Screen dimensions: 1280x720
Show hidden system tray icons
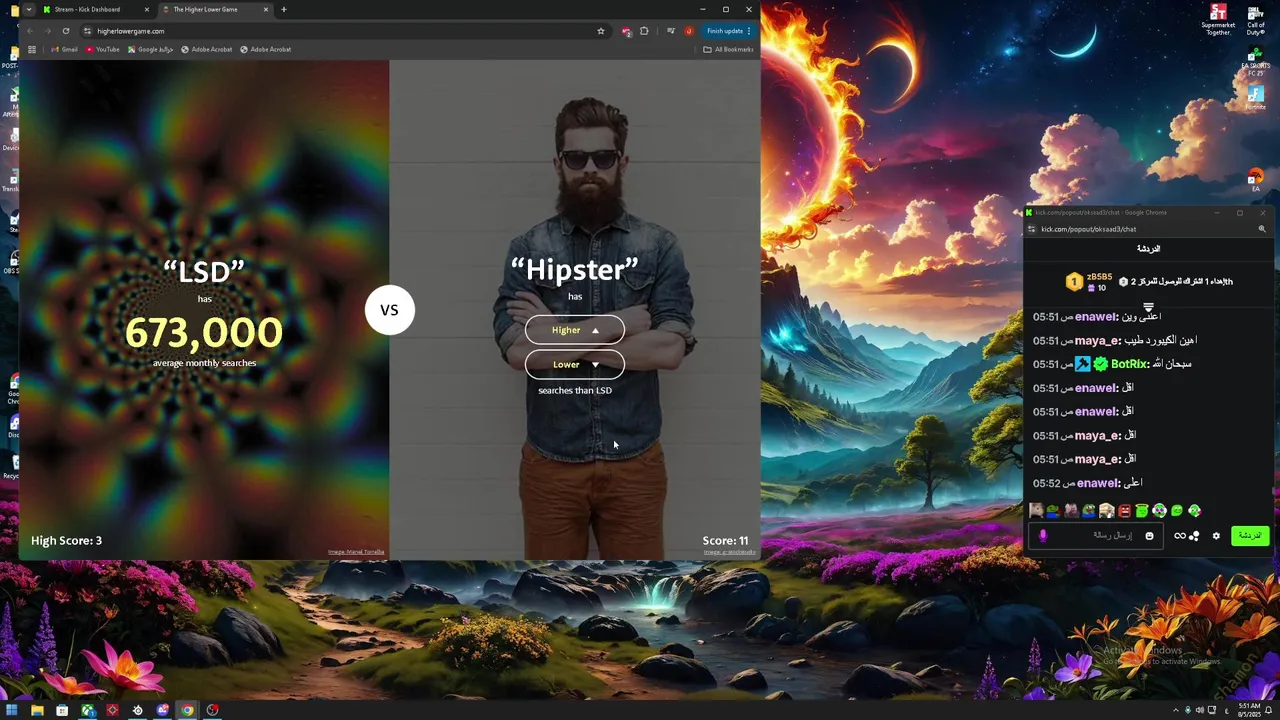click(1174, 710)
